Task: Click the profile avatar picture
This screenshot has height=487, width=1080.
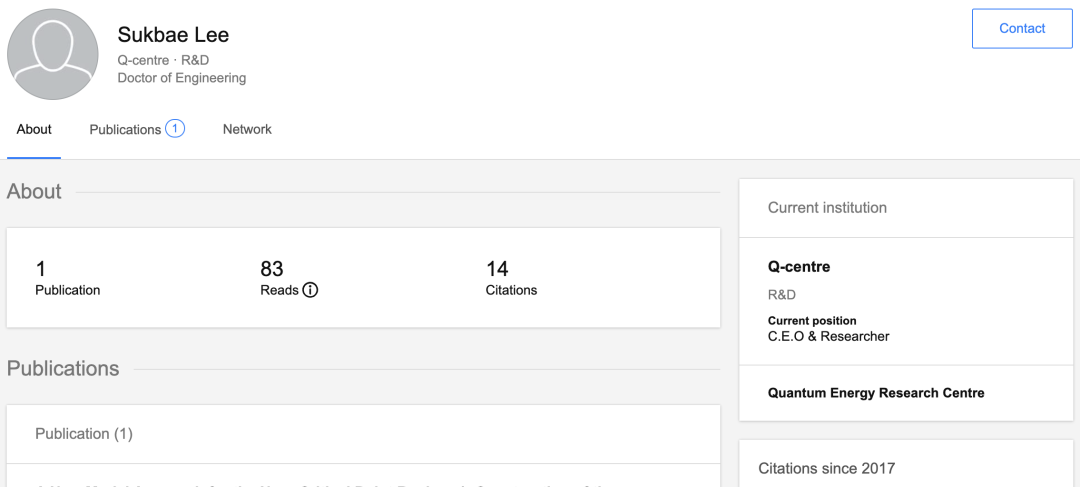Action: click(x=53, y=54)
